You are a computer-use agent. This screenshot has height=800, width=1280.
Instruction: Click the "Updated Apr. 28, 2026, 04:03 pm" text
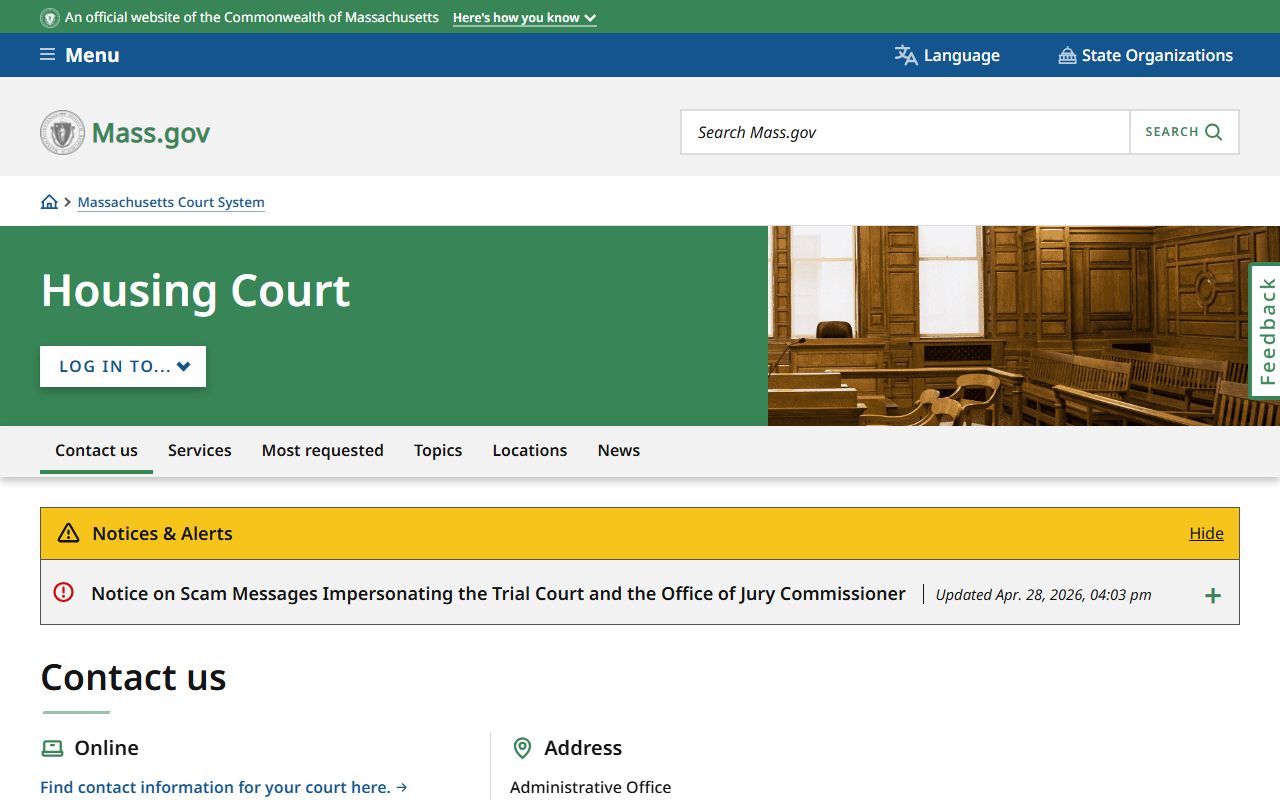1043,595
